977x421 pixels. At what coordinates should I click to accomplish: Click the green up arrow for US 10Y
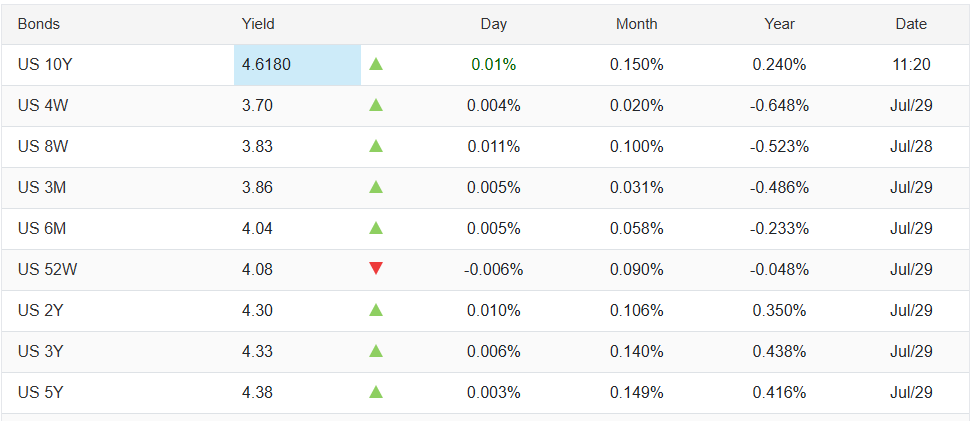click(x=376, y=64)
